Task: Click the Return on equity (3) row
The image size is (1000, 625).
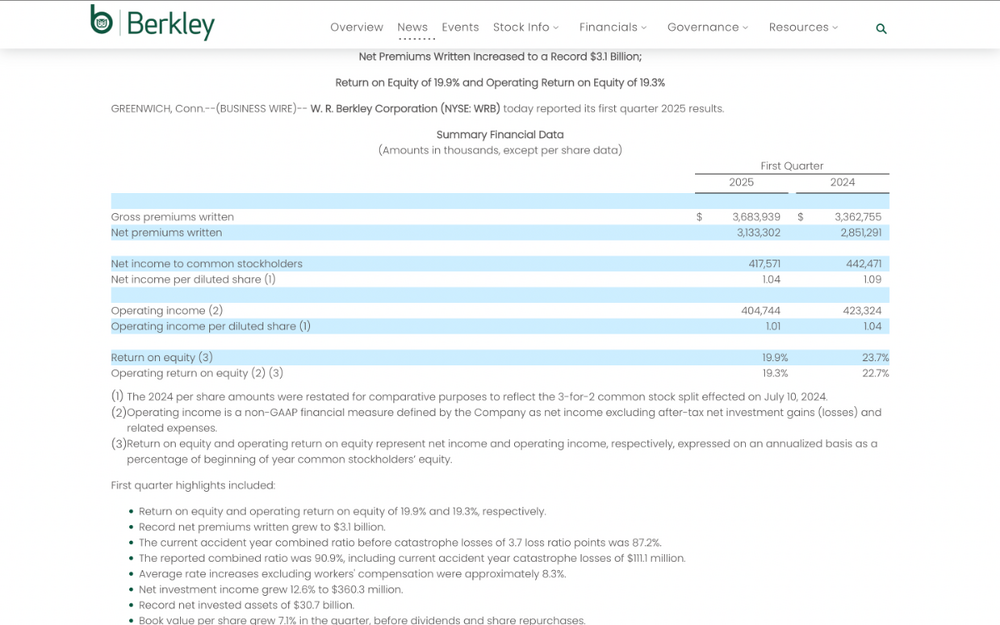Action: [x=500, y=357]
